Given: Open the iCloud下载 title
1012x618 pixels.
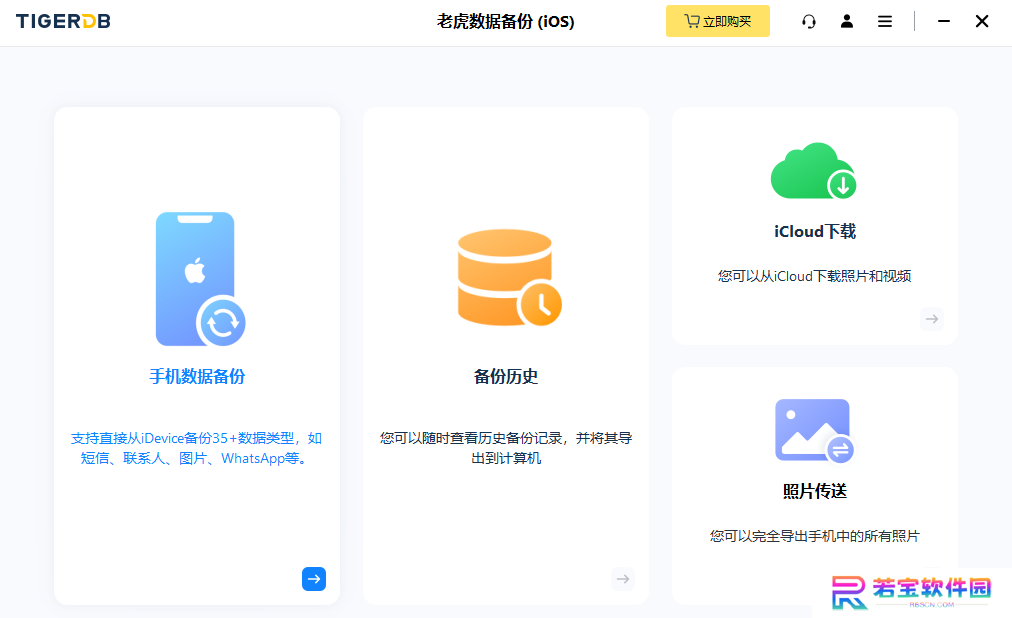Looking at the screenshot, I should pyautogui.click(x=815, y=232).
